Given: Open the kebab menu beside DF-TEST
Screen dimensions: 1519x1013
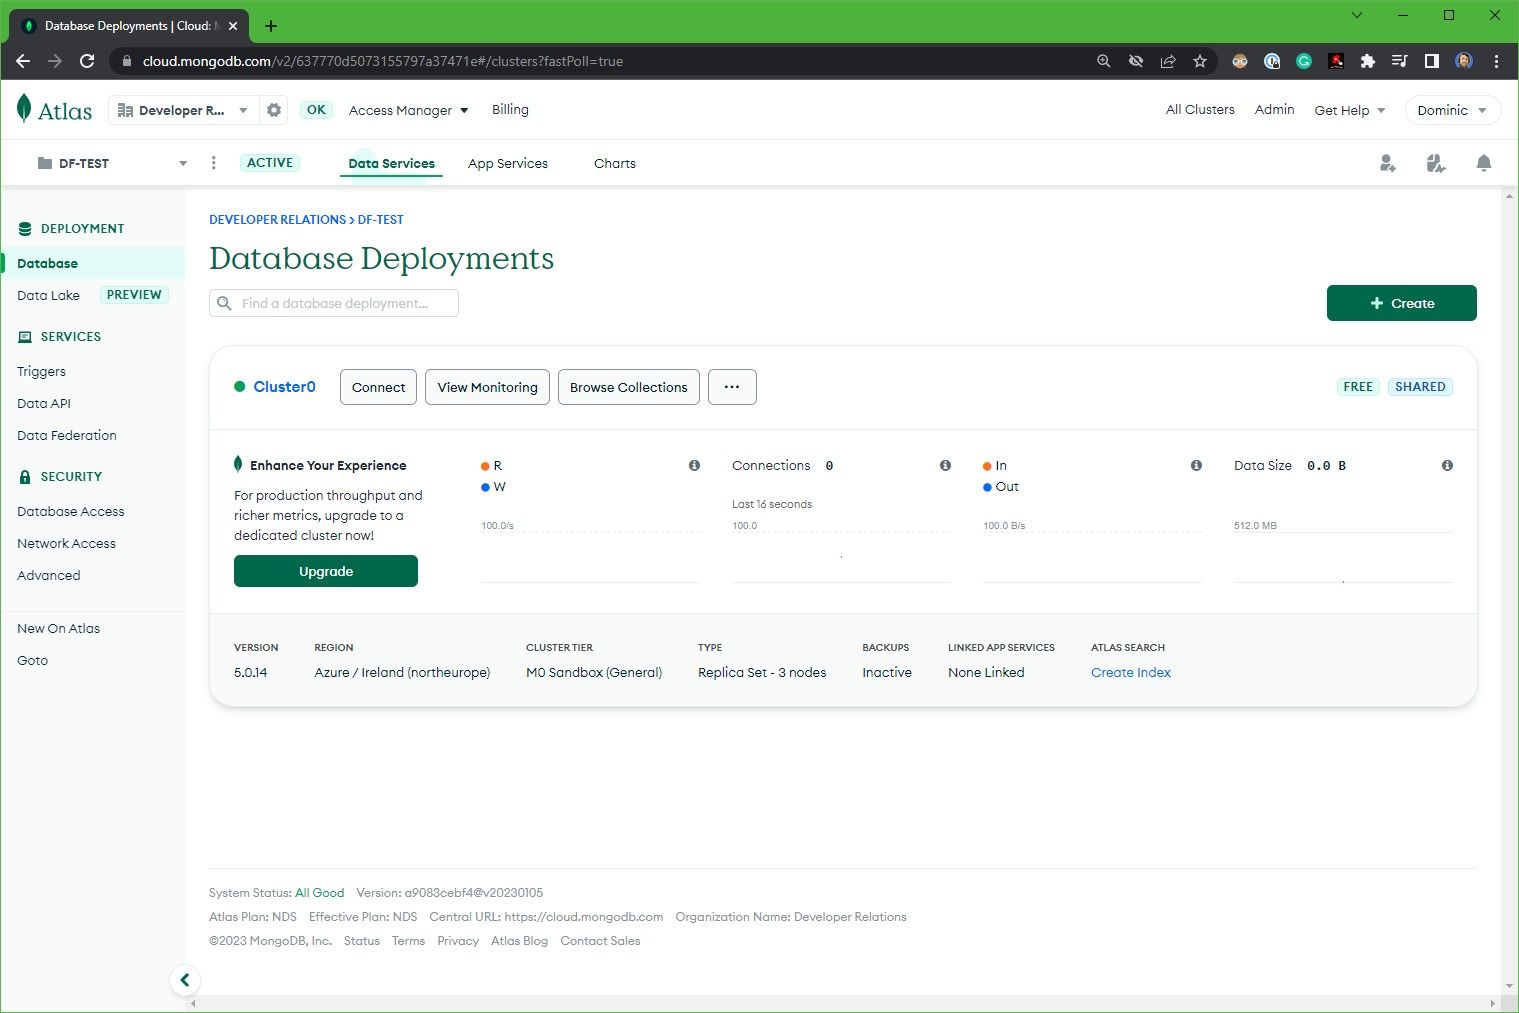Looking at the screenshot, I should click(x=213, y=162).
